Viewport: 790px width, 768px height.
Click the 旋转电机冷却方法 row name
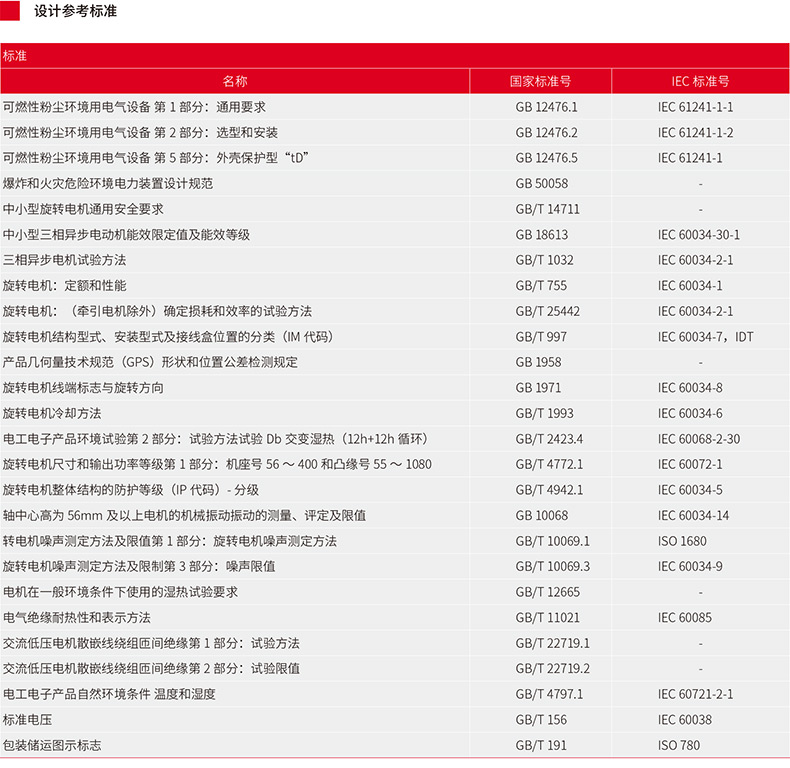52,413
